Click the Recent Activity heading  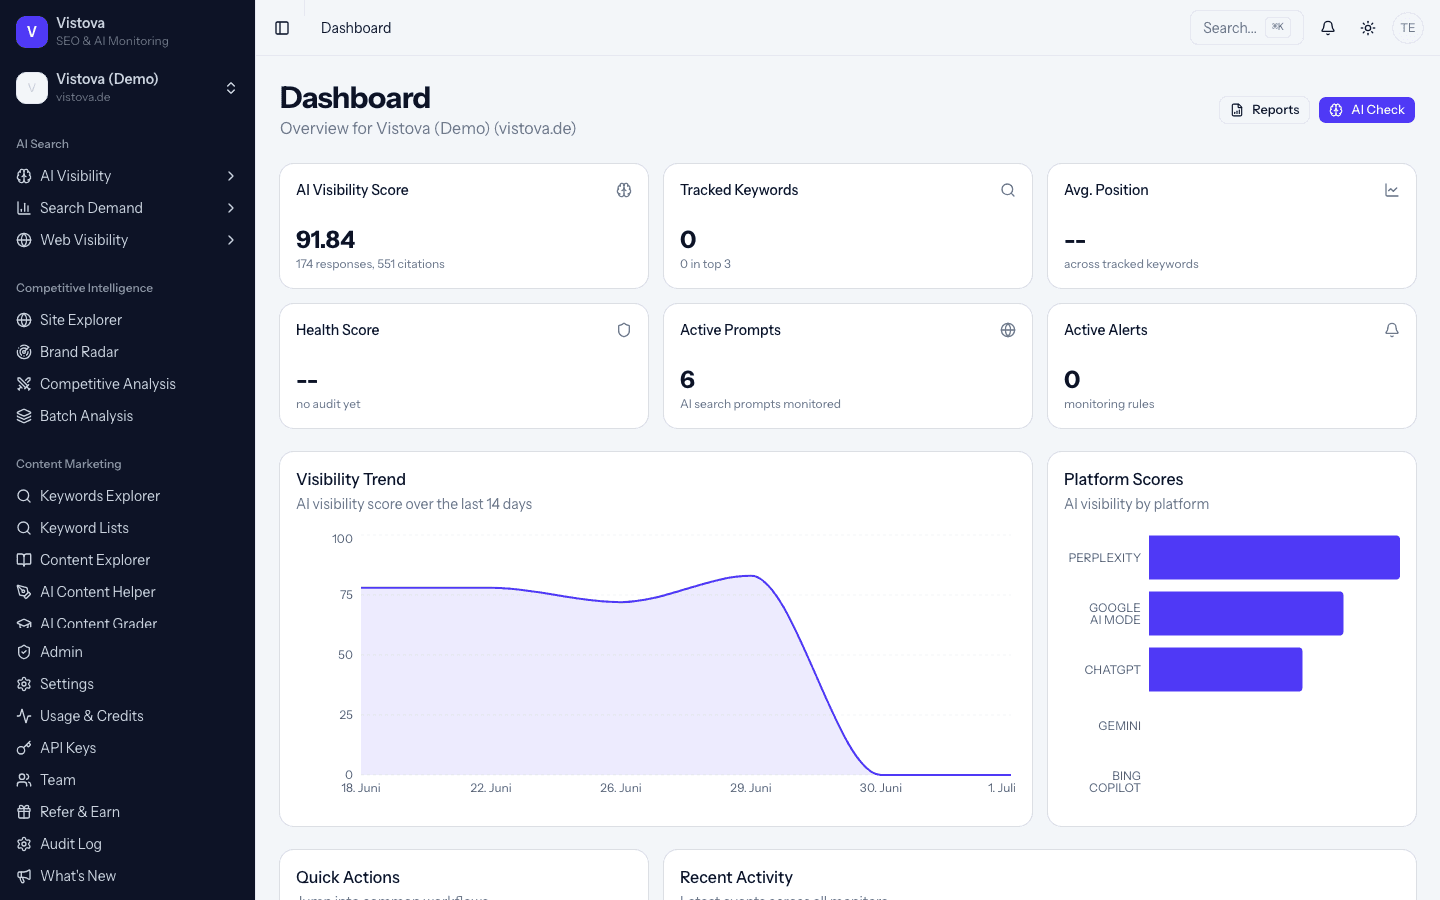[736, 877]
